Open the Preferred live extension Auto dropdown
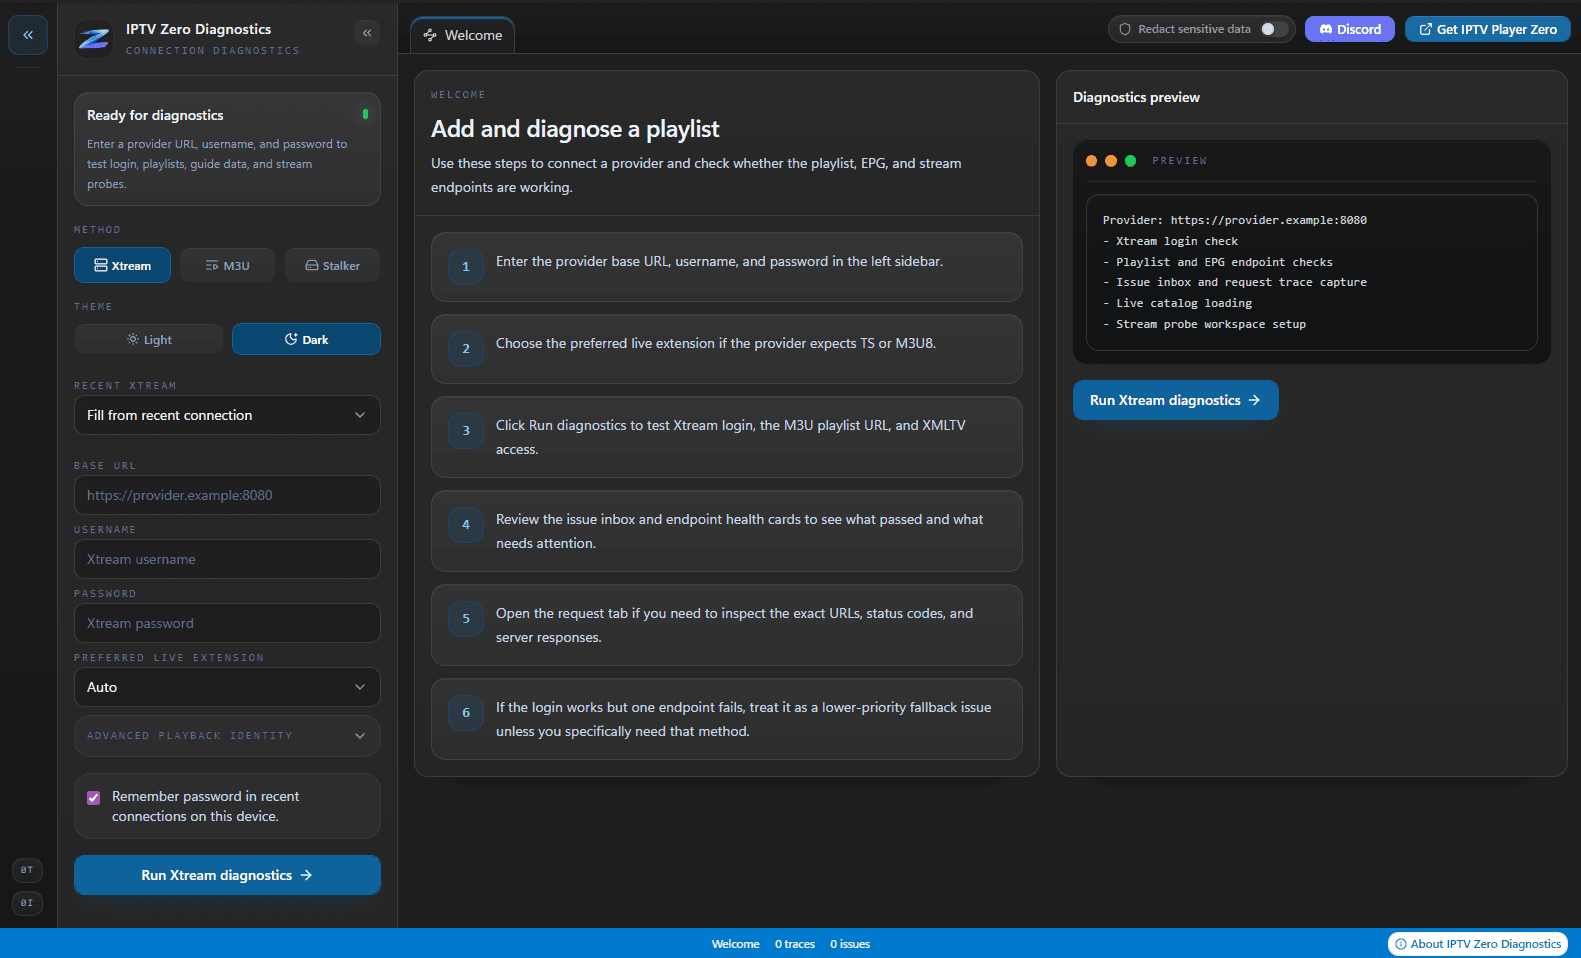 [227, 687]
